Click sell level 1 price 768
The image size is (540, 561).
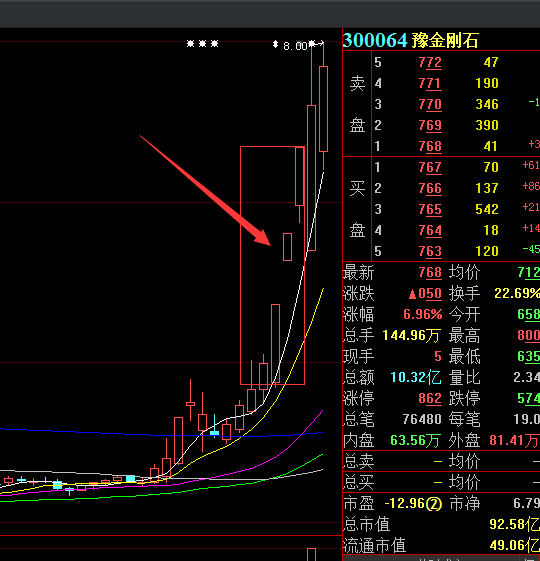click(430, 146)
